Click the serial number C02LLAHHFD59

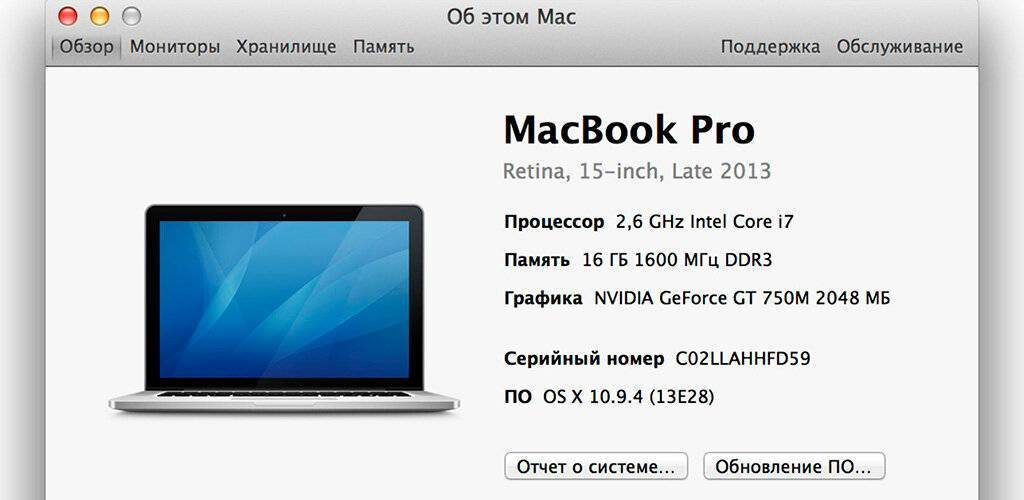coord(743,358)
